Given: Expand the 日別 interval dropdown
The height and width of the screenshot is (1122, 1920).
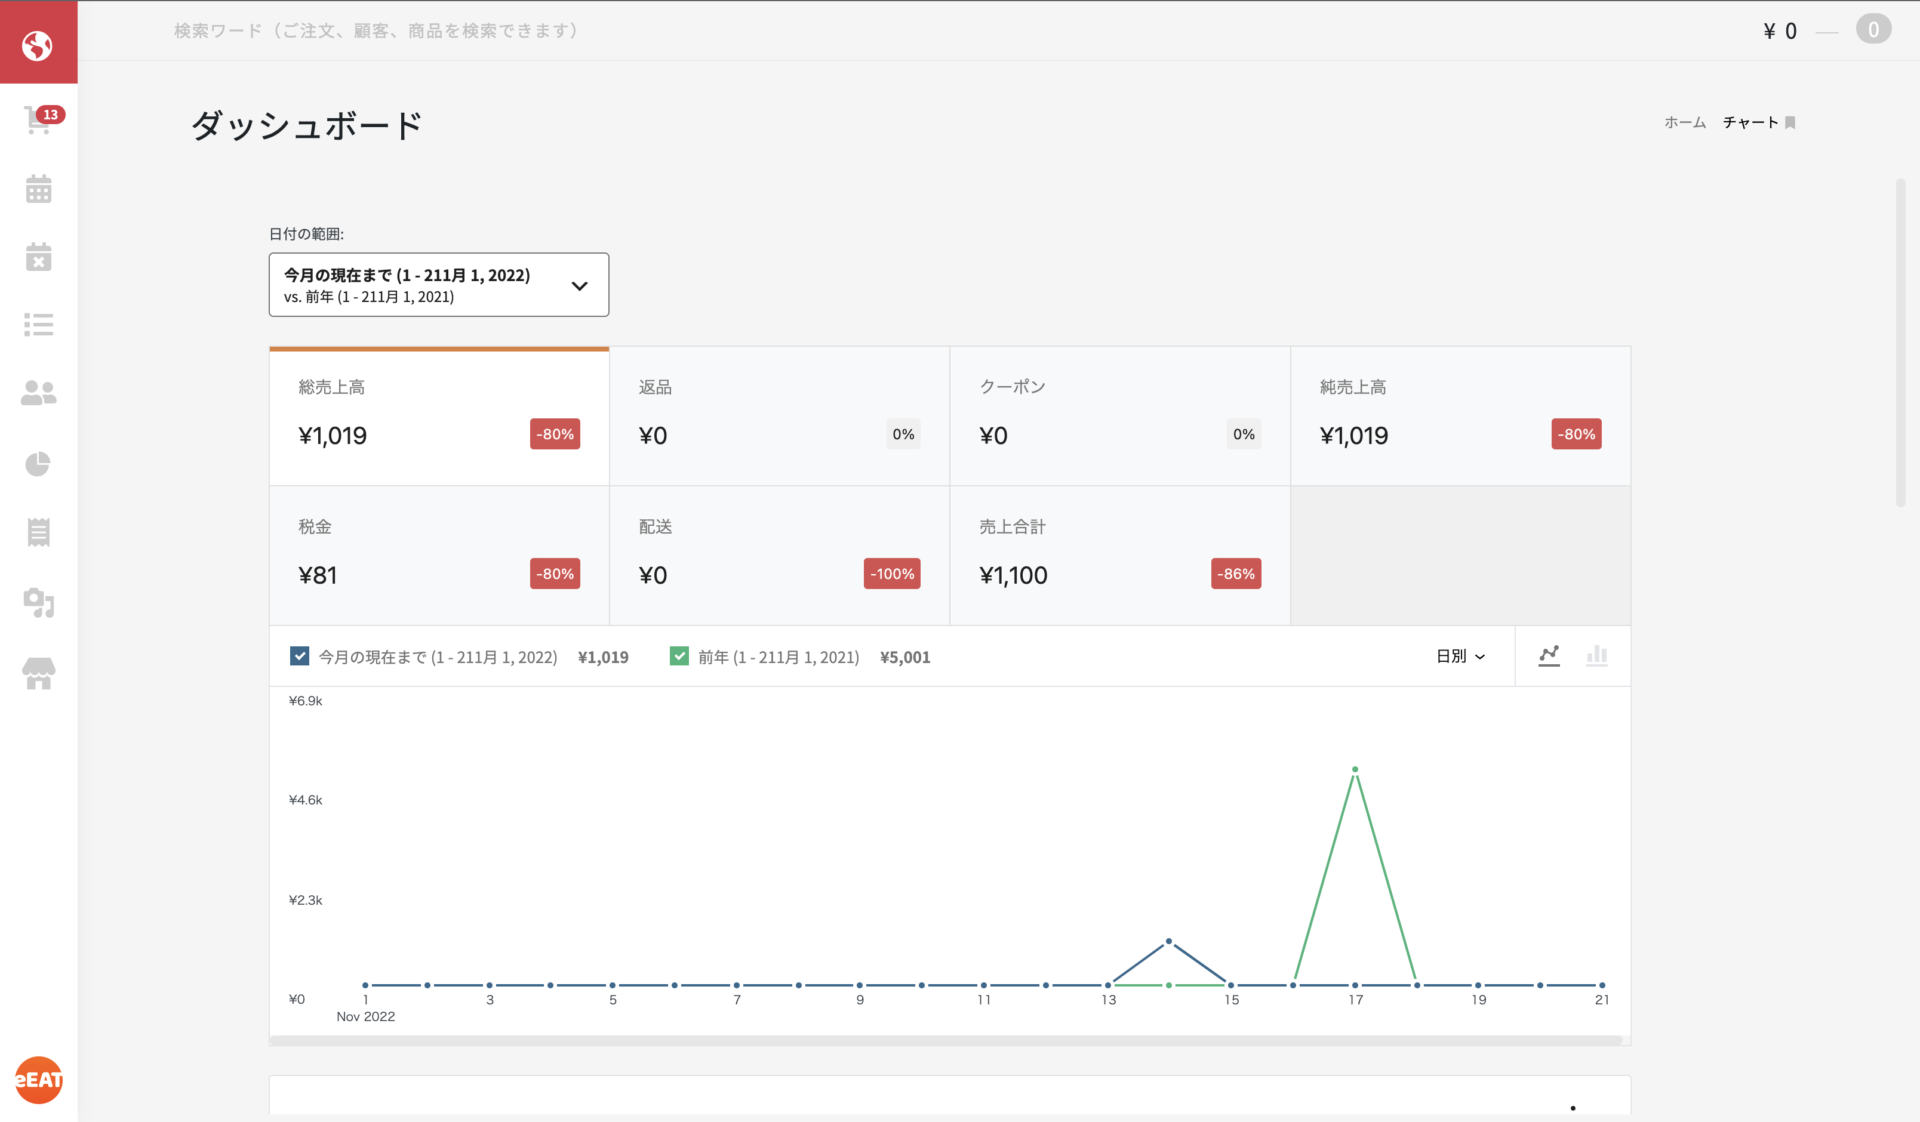Looking at the screenshot, I should (x=1460, y=656).
